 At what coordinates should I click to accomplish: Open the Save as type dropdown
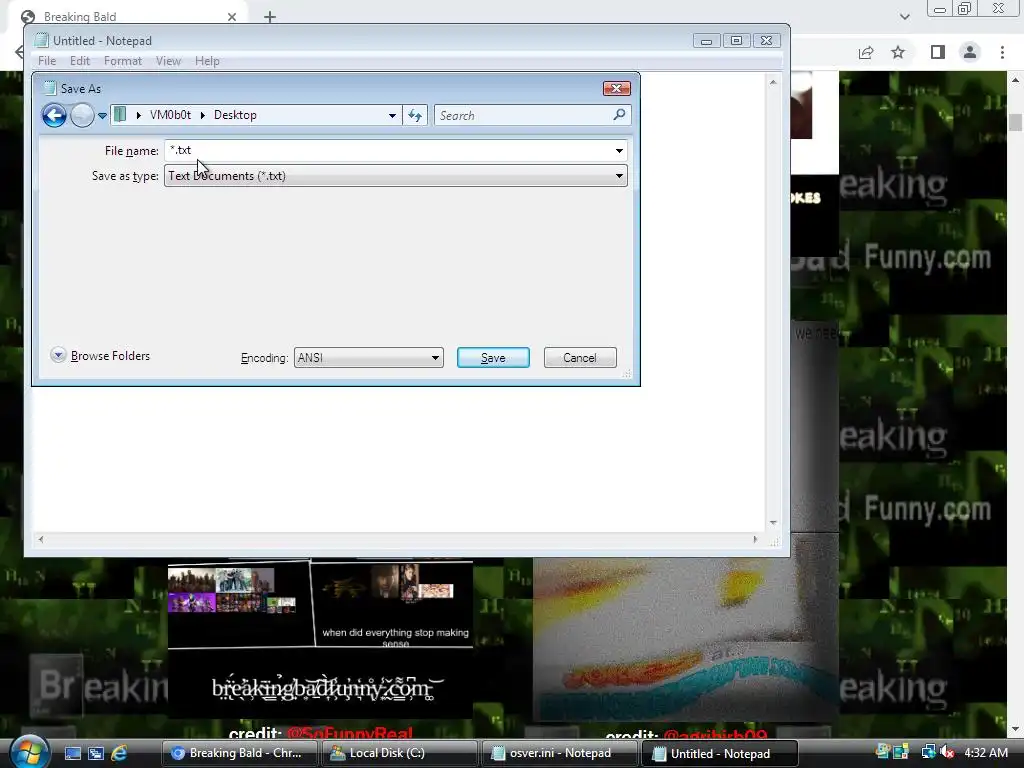pos(396,176)
